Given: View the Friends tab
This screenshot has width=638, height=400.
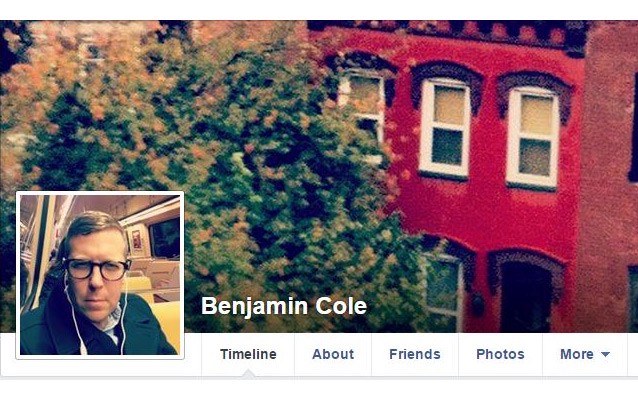Looking at the screenshot, I should tap(415, 354).
